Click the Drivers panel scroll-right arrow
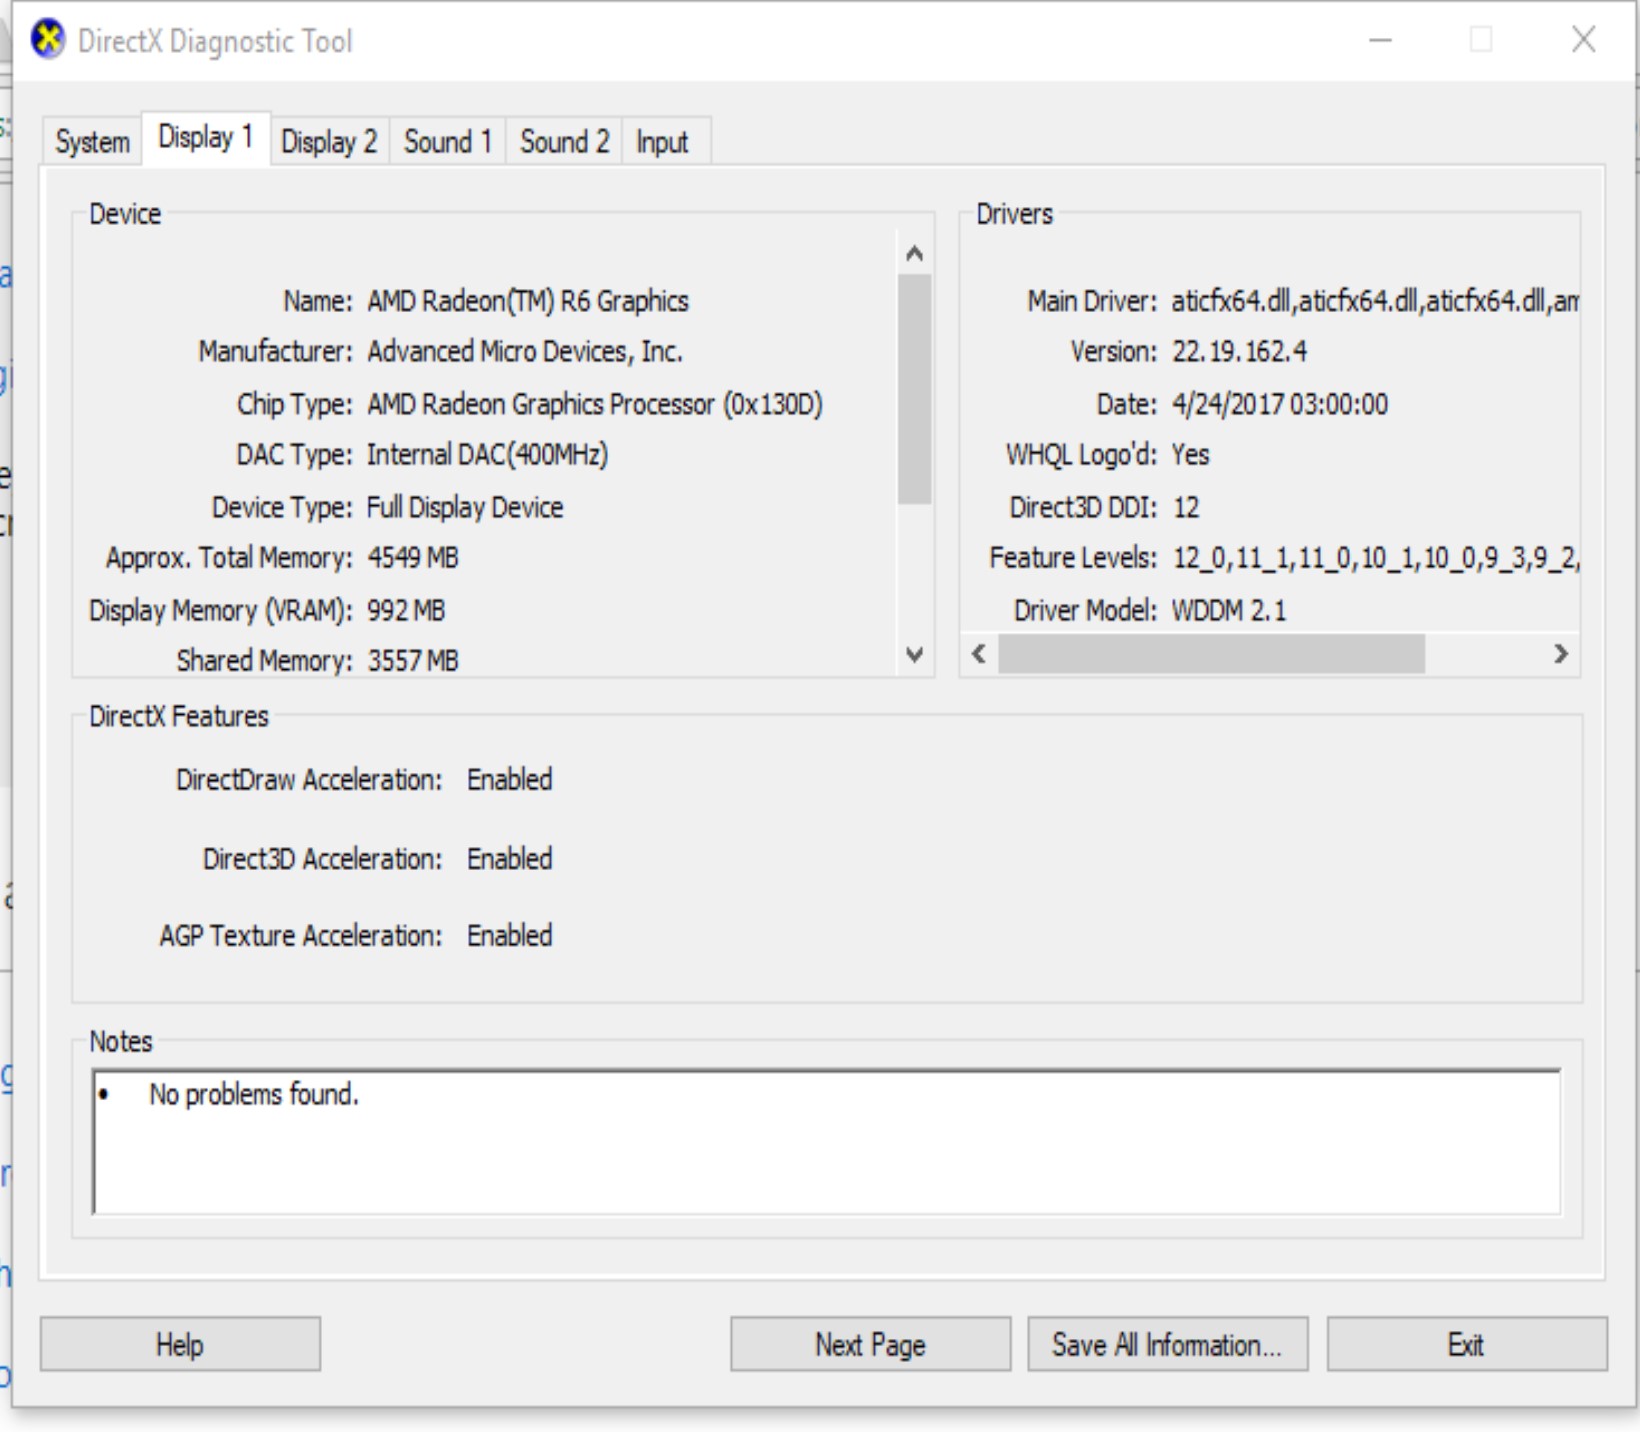 [1561, 654]
